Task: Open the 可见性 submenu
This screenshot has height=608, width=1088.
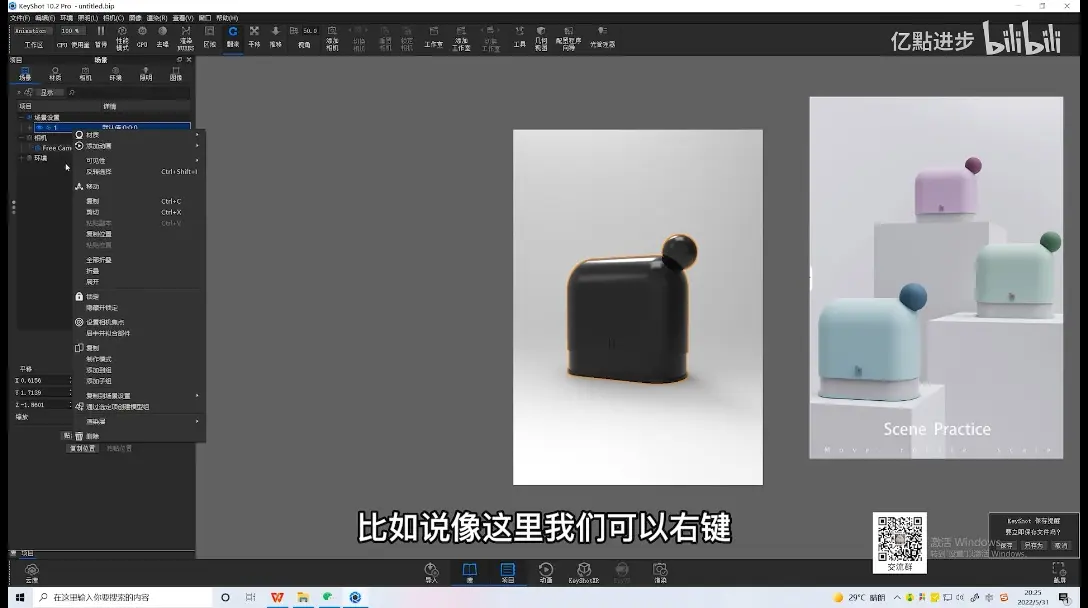Action: pos(137,160)
